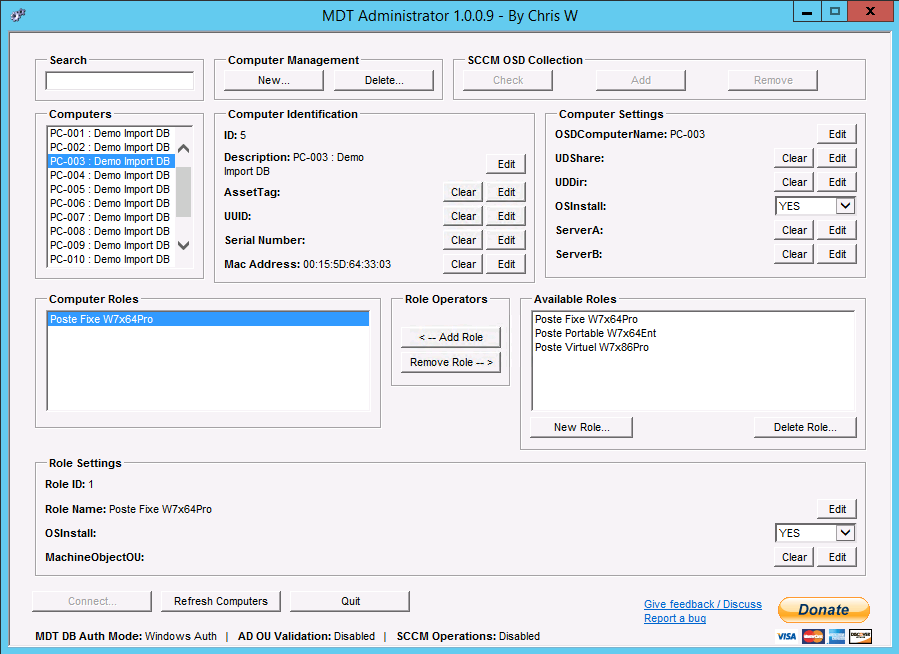Edit the OSDComputerName setting

pos(837,134)
